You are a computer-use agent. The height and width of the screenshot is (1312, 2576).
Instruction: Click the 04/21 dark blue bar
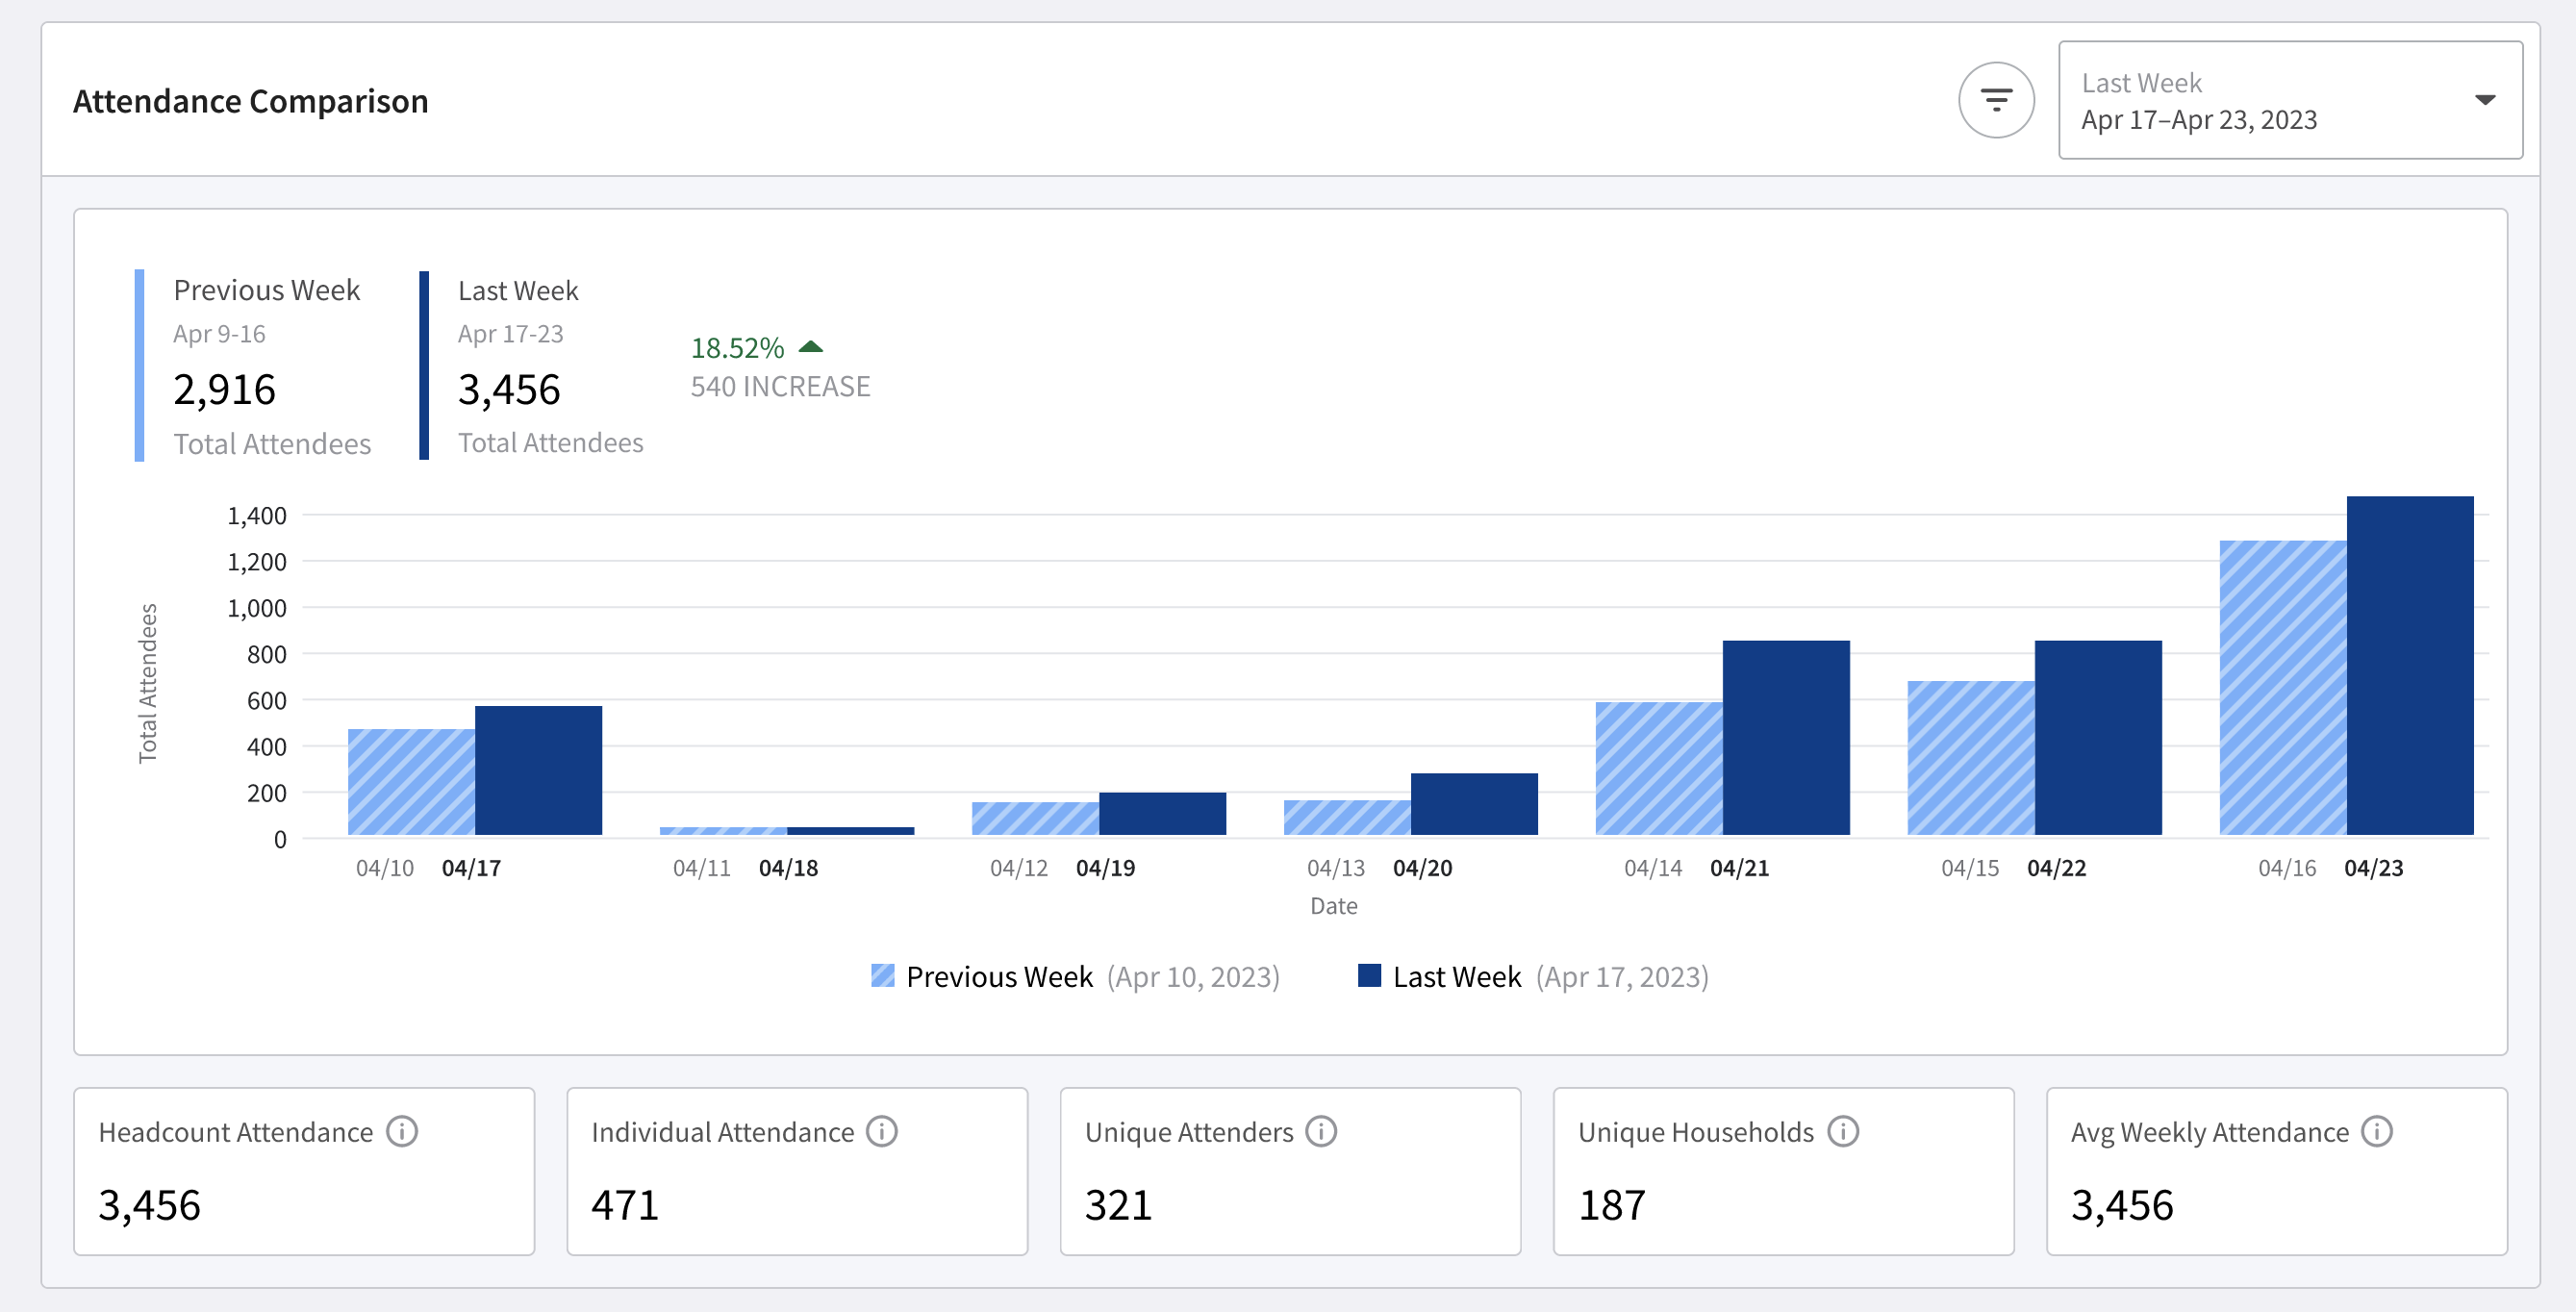(1785, 737)
